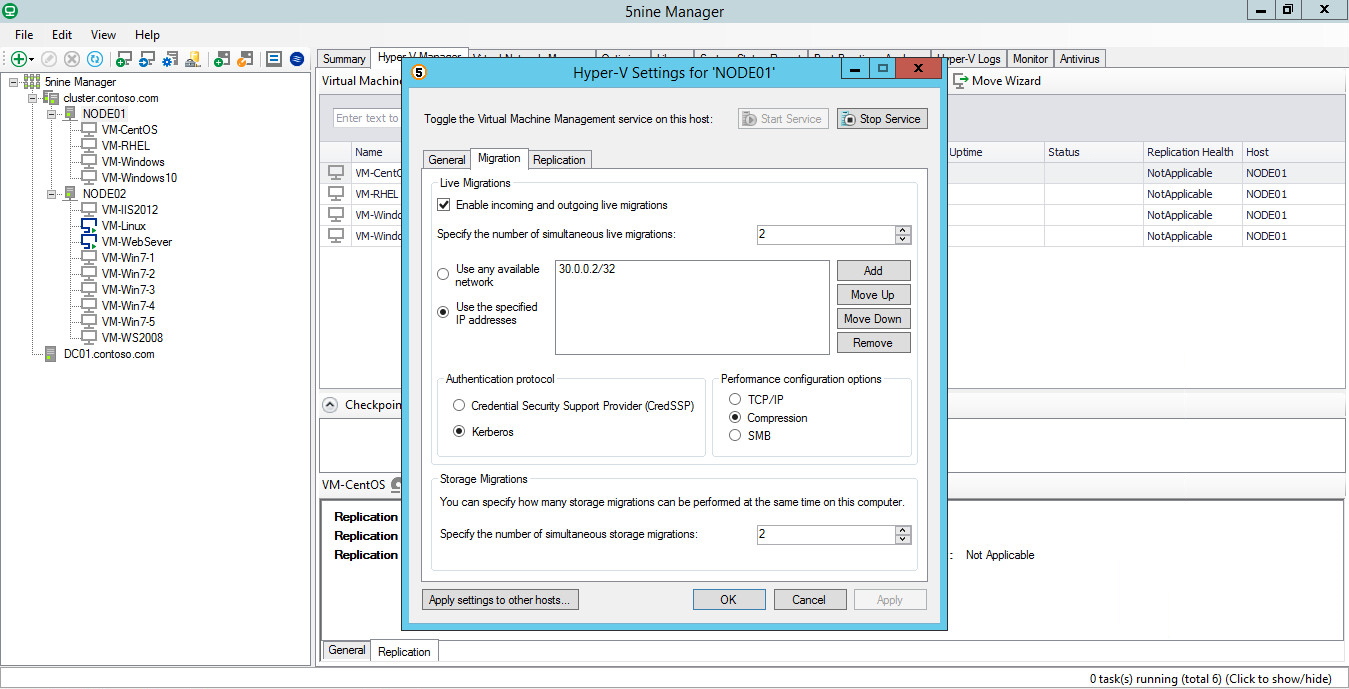The width and height of the screenshot is (1349, 689).
Task: Open the Edit menu
Action: click(62, 35)
